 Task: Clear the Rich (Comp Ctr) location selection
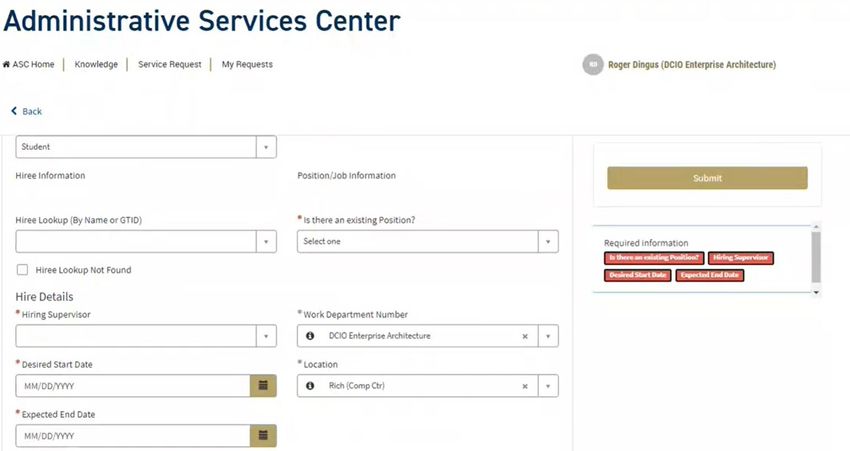[525, 386]
